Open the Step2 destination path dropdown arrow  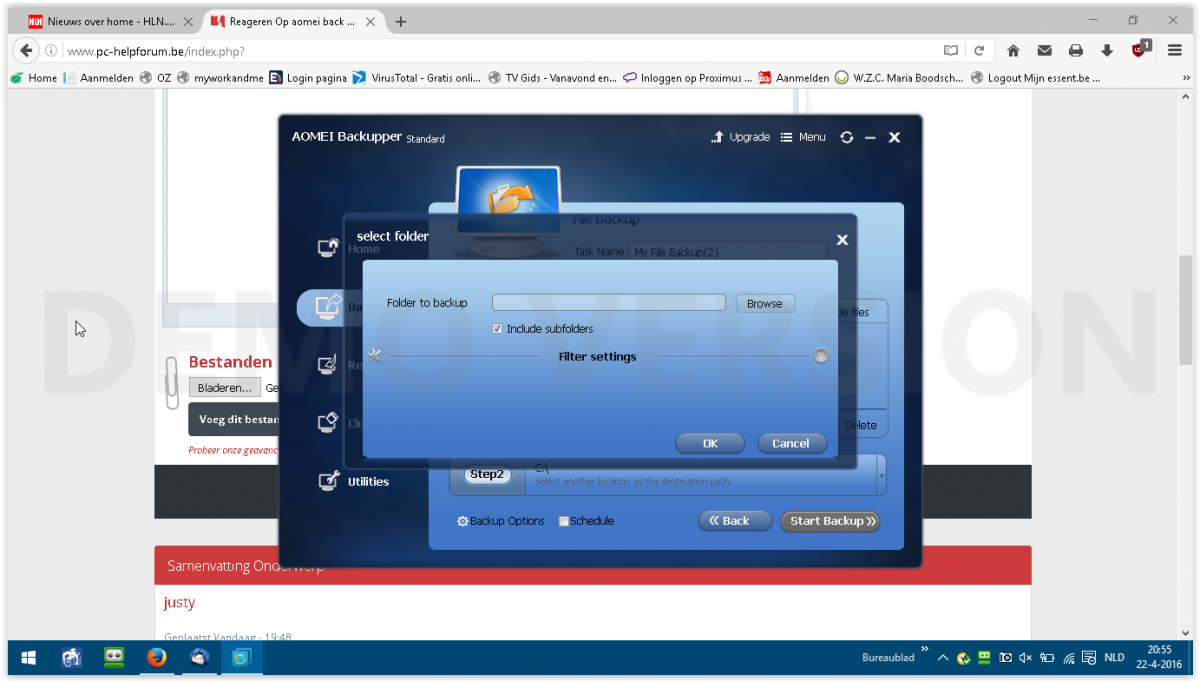(881, 475)
